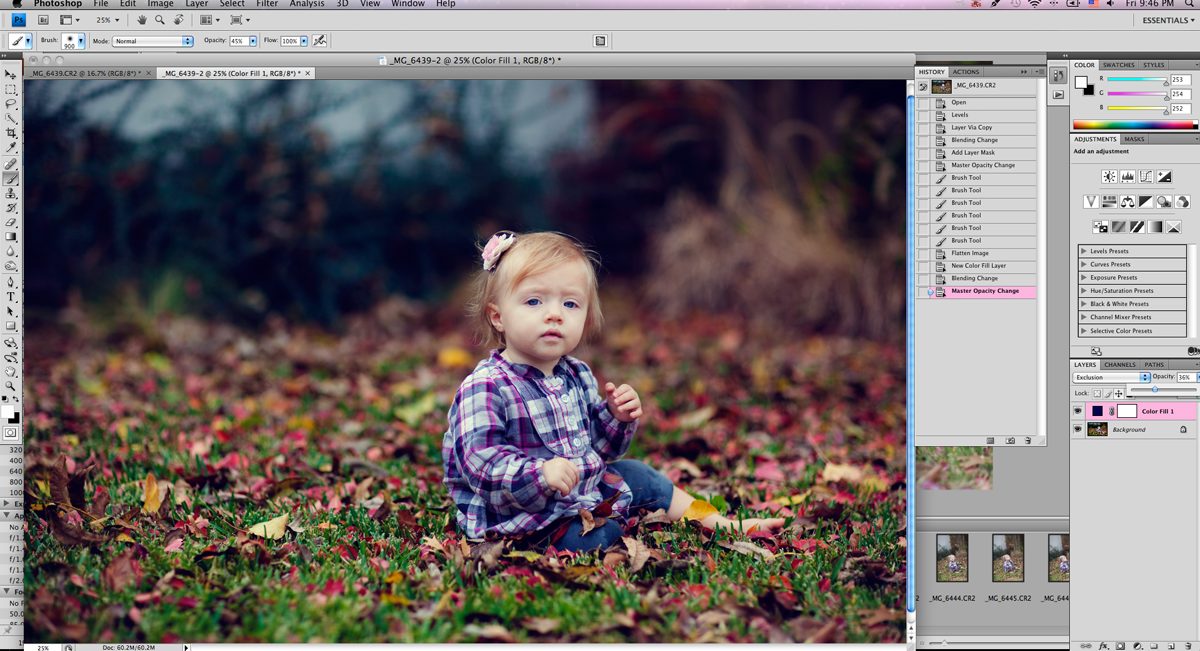
Task: Select the Add Layer Mask history state
Action: tap(975, 153)
